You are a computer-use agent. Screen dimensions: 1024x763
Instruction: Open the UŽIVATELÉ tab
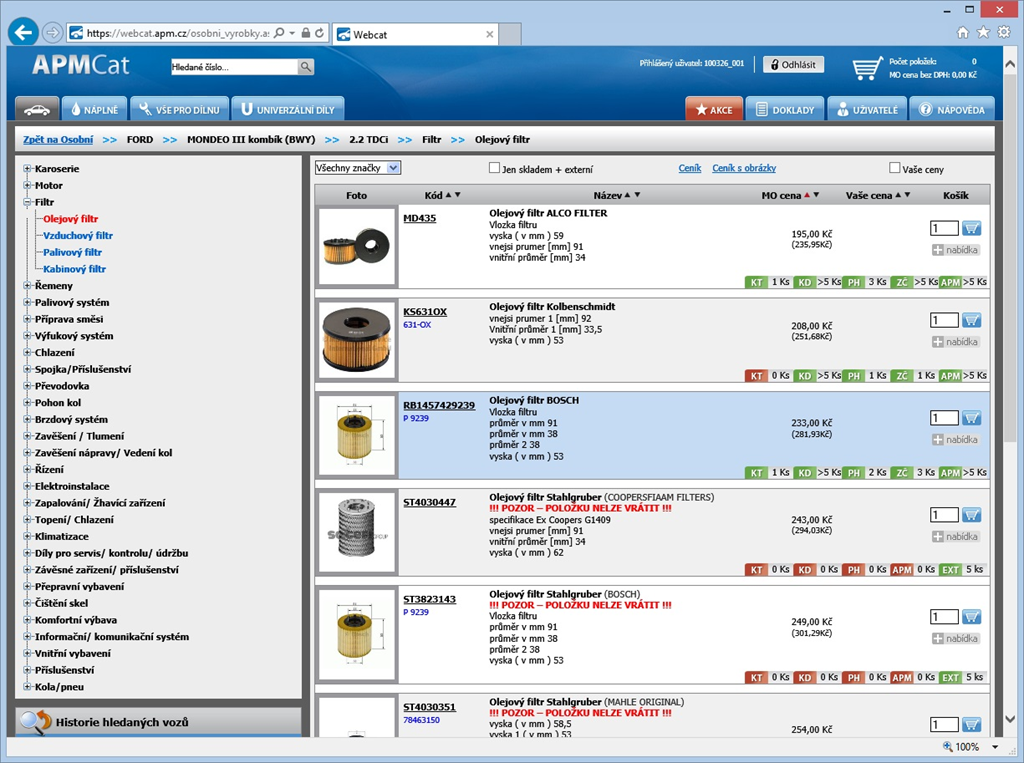(x=867, y=109)
